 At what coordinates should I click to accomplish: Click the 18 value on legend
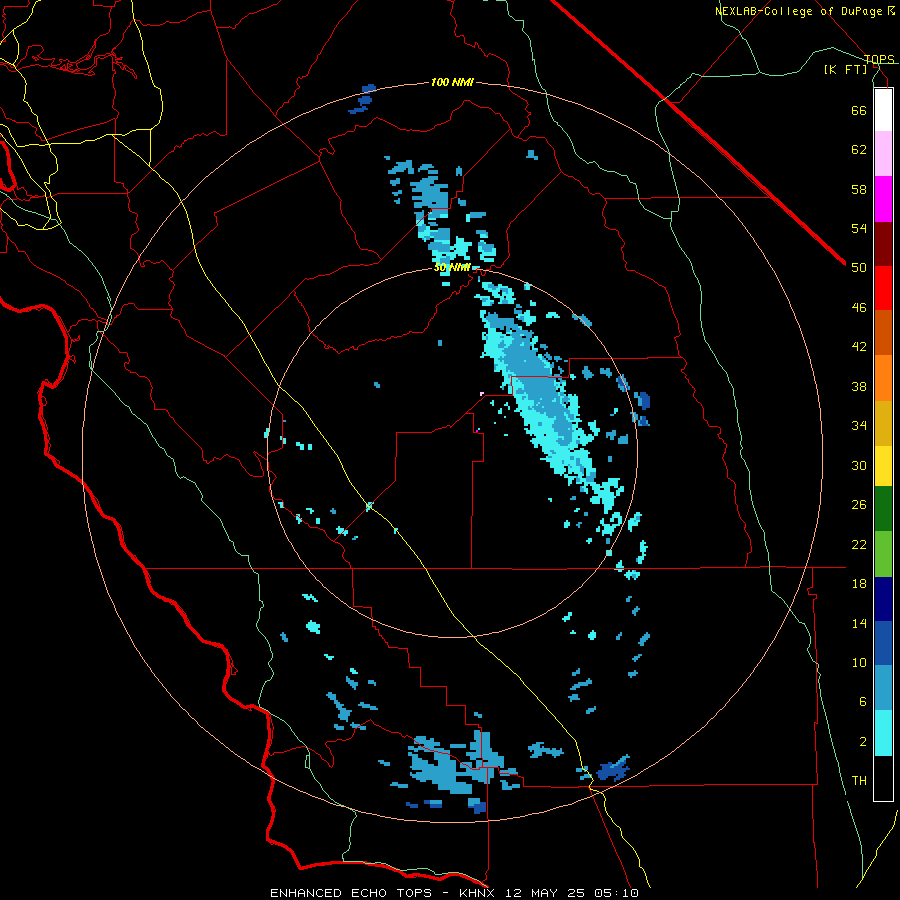pyautogui.click(x=859, y=584)
